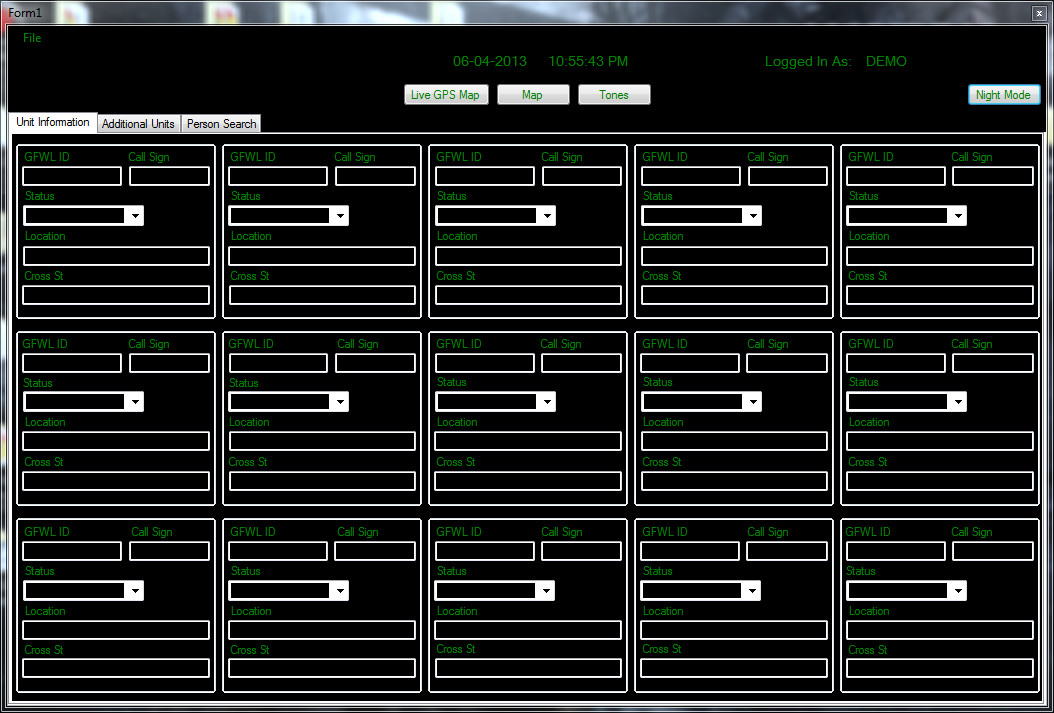1054x713 pixels.
Task: Click Cross St field in middle row's first panel
Action: pyautogui.click(x=116, y=481)
